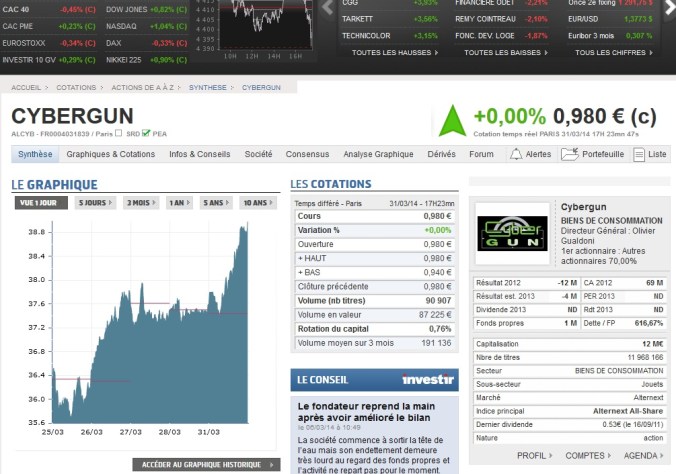Viewport: 676px width, 474px height.
Task: Select the 1 AN chart range
Action: pyautogui.click(x=179, y=203)
